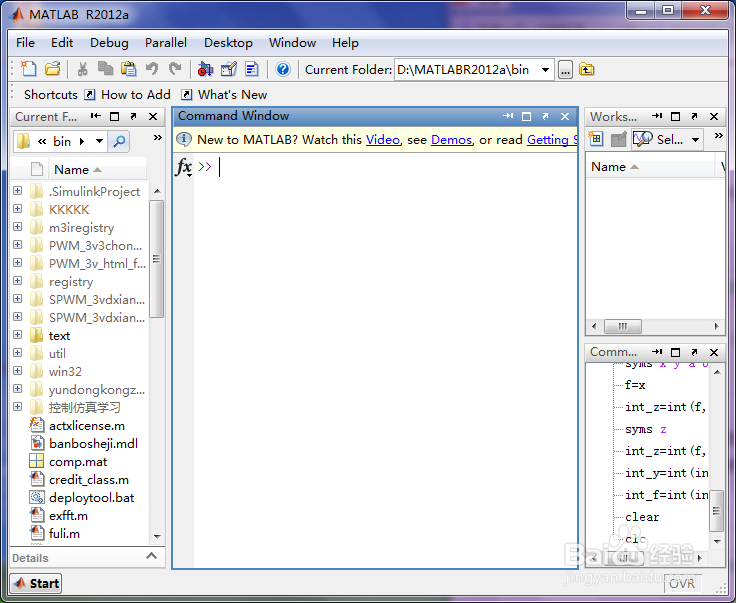736x603 pixels.
Task: Click the Workspace horizontal scrollbar thumb
Action: tap(622, 326)
